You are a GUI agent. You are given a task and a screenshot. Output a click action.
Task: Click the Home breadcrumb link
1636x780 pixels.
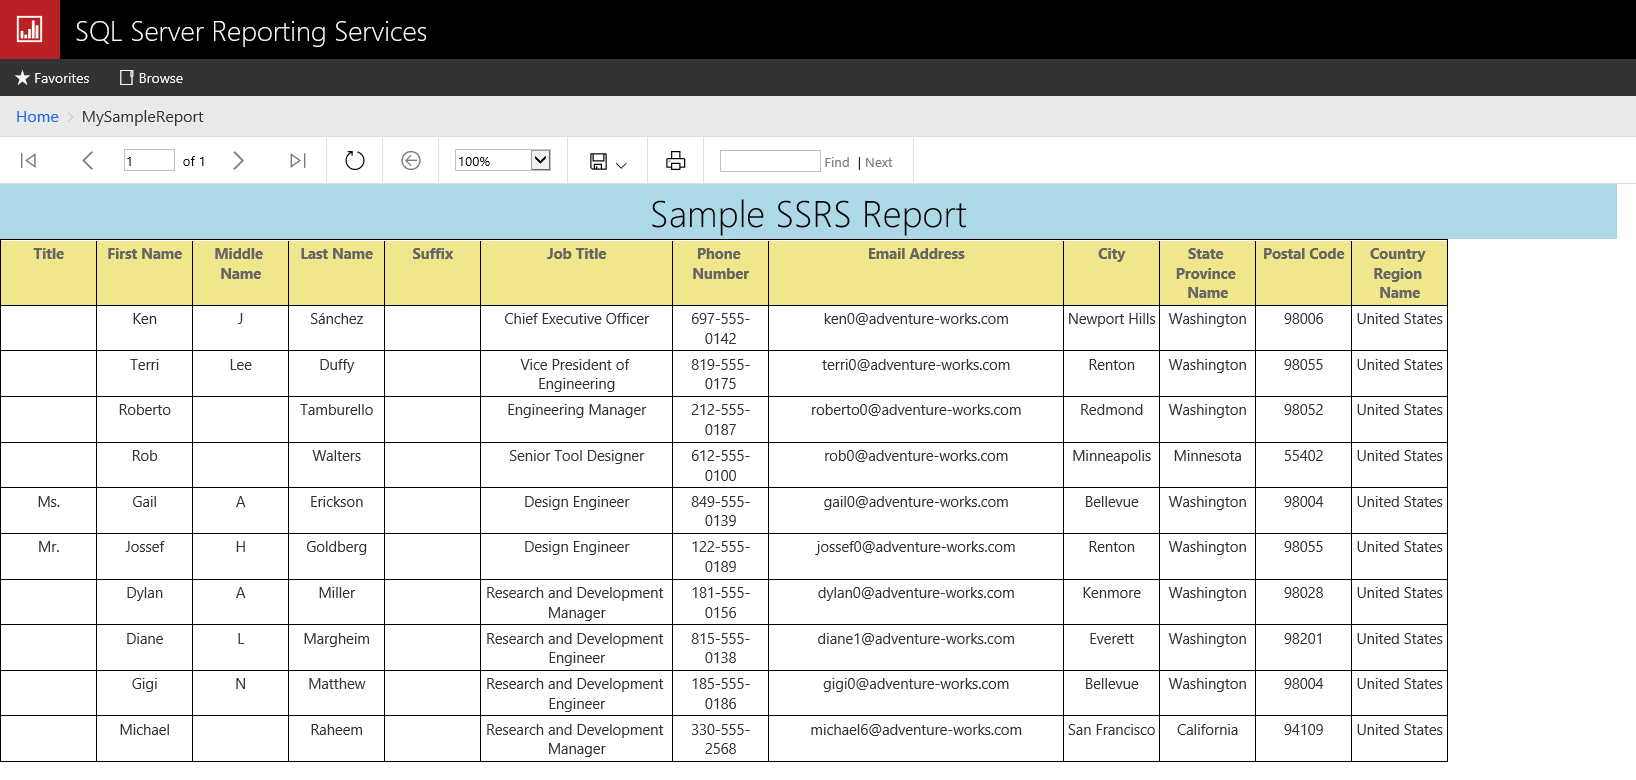click(37, 117)
